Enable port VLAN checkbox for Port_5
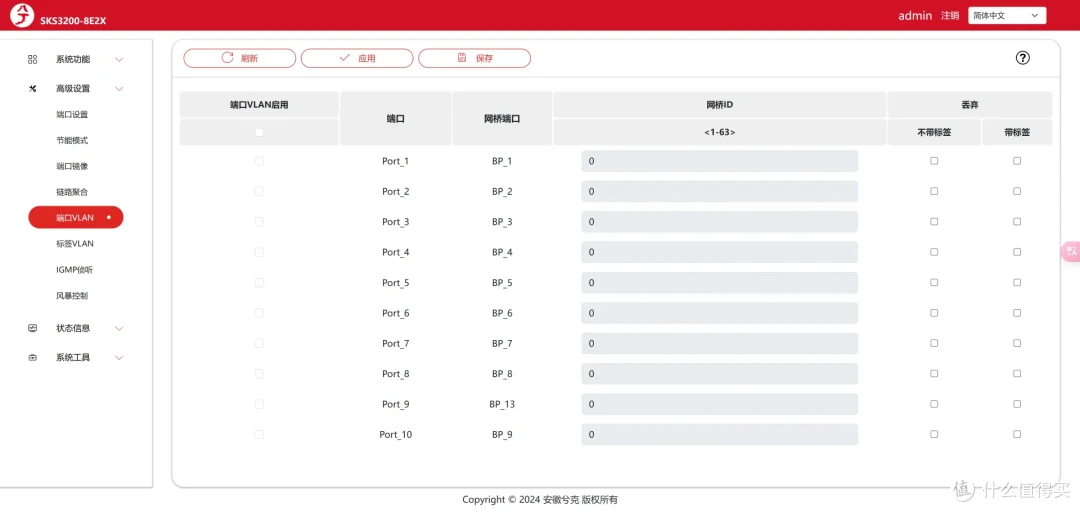 coord(259,283)
